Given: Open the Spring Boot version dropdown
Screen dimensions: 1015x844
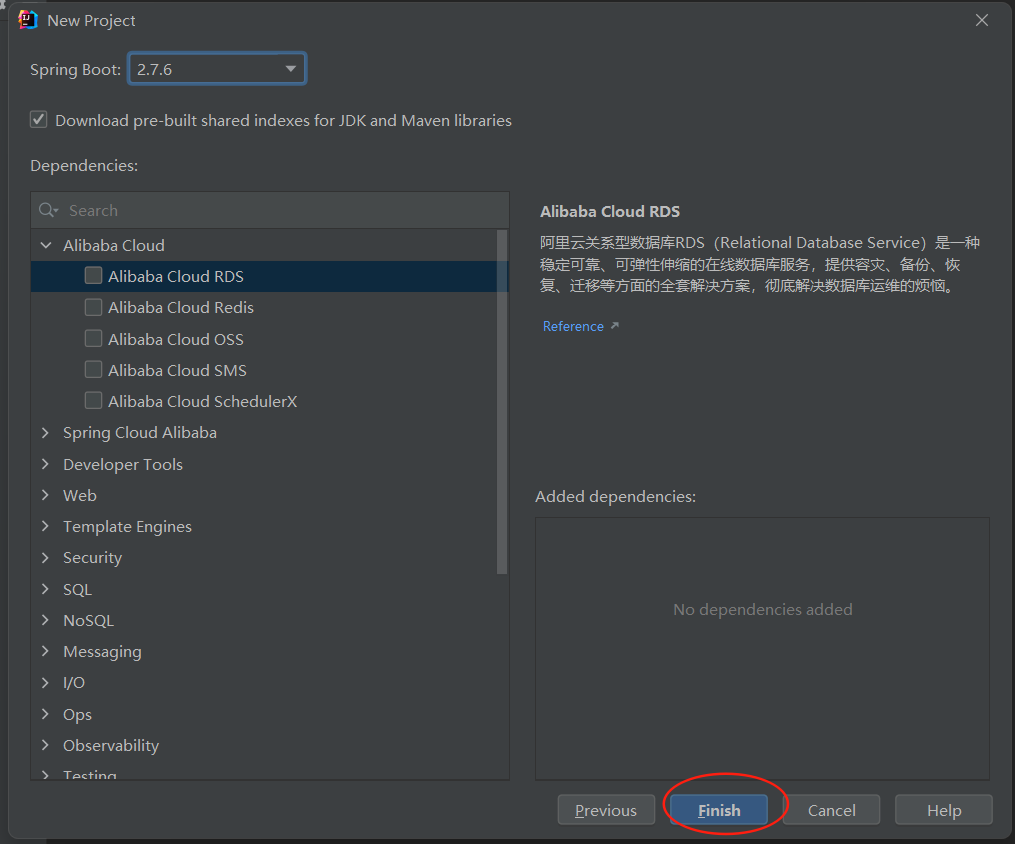Looking at the screenshot, I should (x=217, y=69).
